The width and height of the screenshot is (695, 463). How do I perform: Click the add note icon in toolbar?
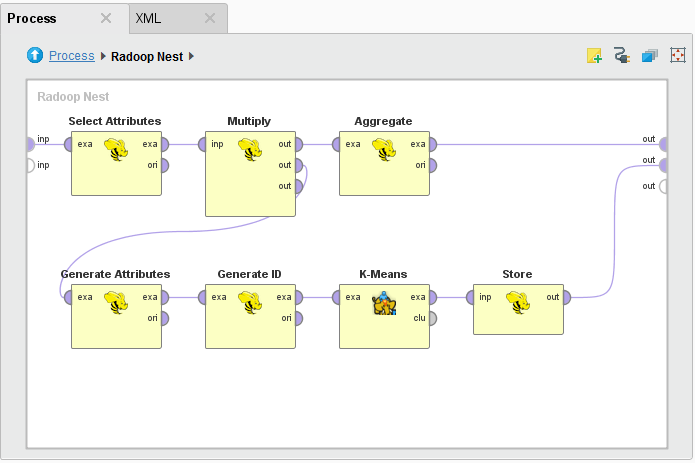[594, 56]
